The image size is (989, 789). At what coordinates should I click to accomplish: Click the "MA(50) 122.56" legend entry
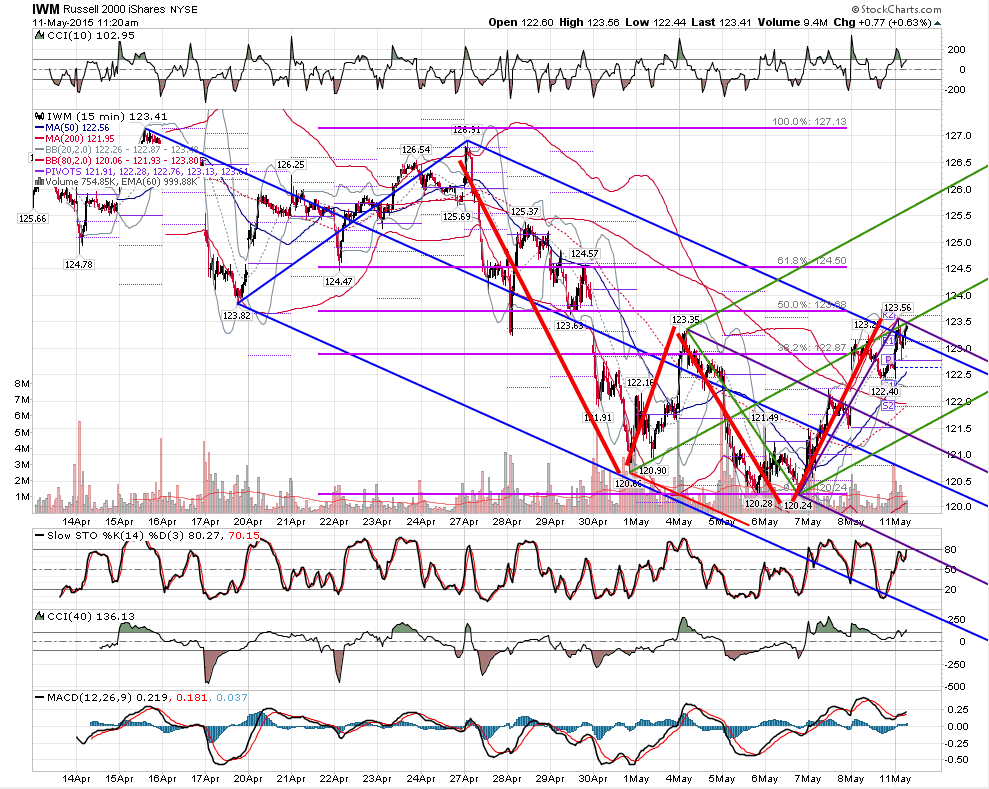77,128
